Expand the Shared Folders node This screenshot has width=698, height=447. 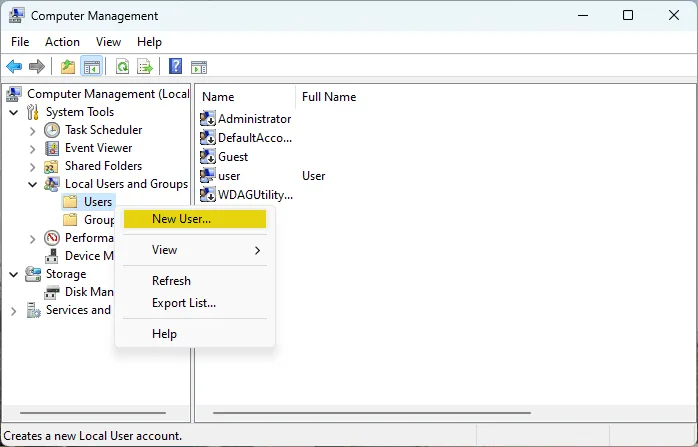pyautogui.click(x=32, y=167)
